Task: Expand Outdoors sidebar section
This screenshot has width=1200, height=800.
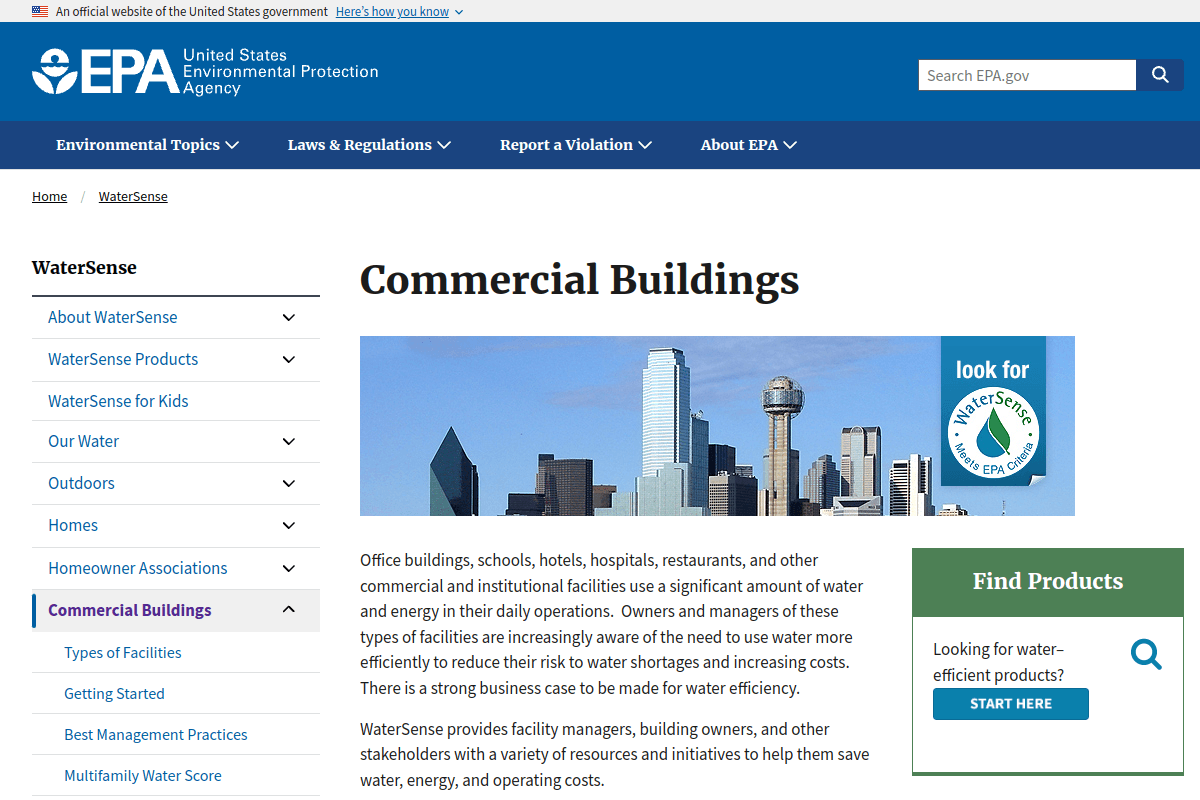Action: coord(289,484)
